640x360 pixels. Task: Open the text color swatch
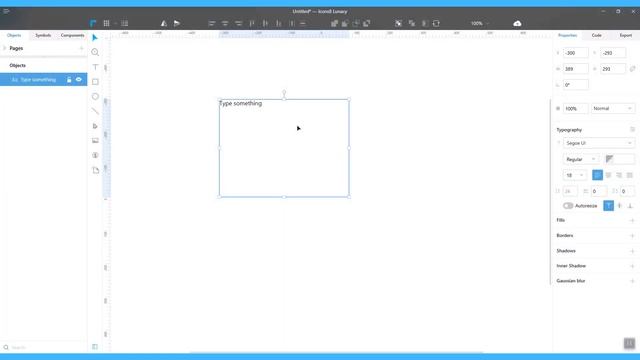[x=620, y=159]
